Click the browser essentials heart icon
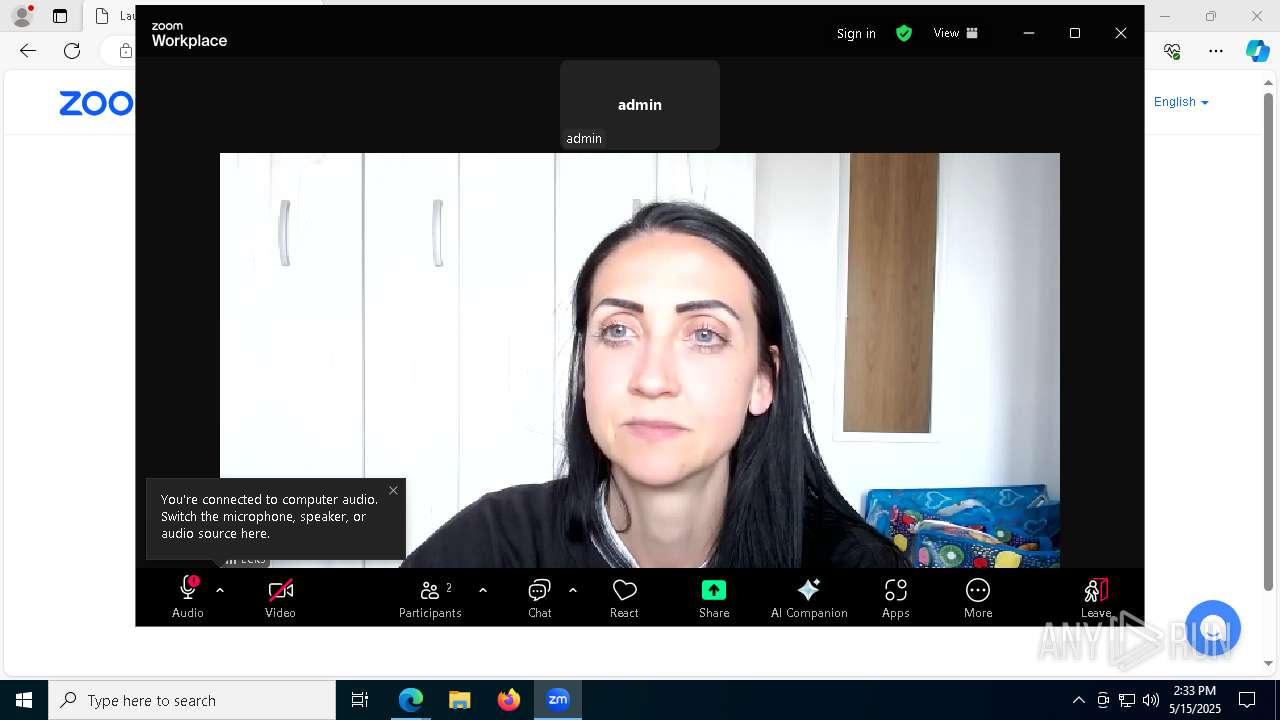Image resolution: width=1280 pixels, height=720 pixels. coord(1172,51)
